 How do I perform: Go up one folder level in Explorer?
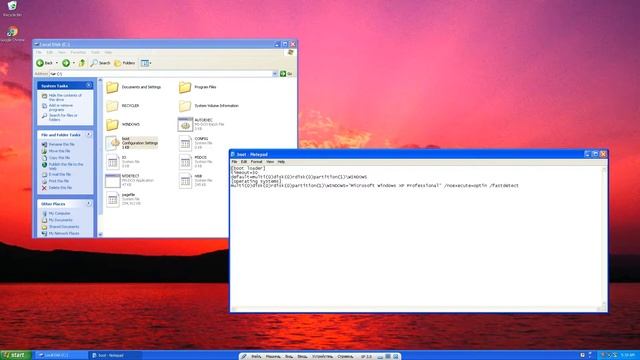click(82, 63)
